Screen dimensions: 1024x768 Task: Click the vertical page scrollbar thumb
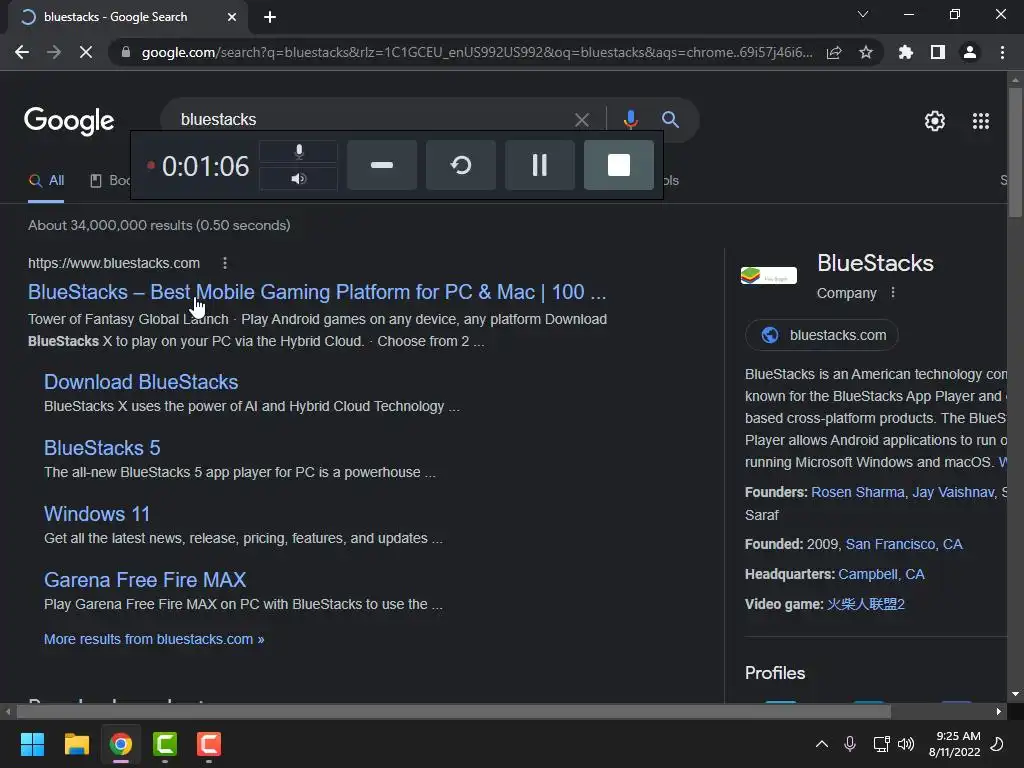[1015, 152]
